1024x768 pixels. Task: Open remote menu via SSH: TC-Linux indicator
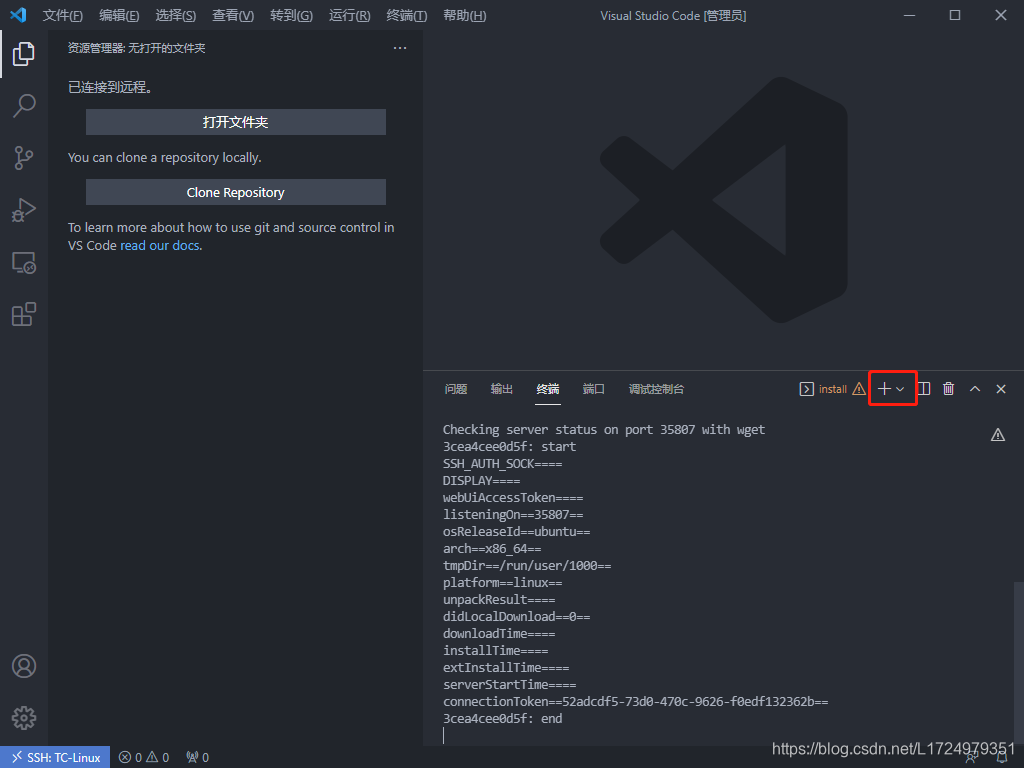[x=55, y=758]
